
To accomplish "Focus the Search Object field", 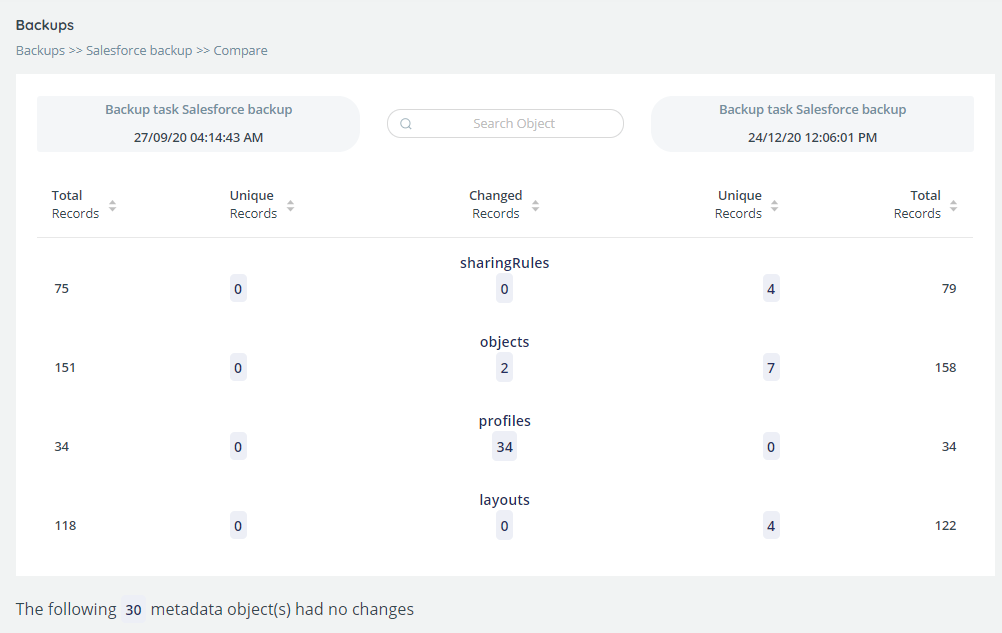I will 505,123.
